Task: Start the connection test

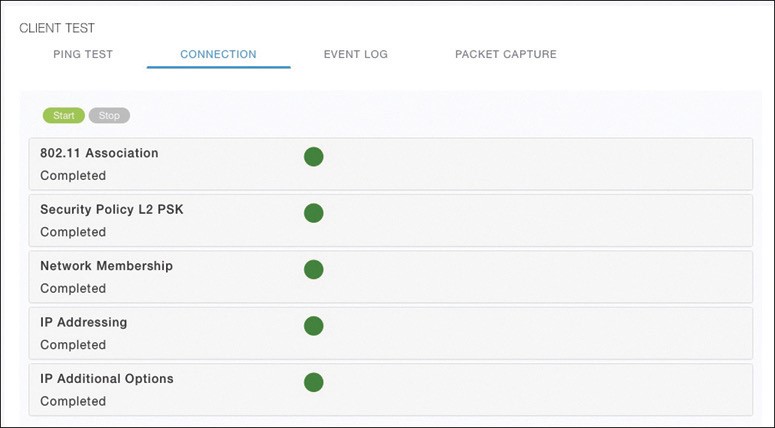Action: pos(64,116)
